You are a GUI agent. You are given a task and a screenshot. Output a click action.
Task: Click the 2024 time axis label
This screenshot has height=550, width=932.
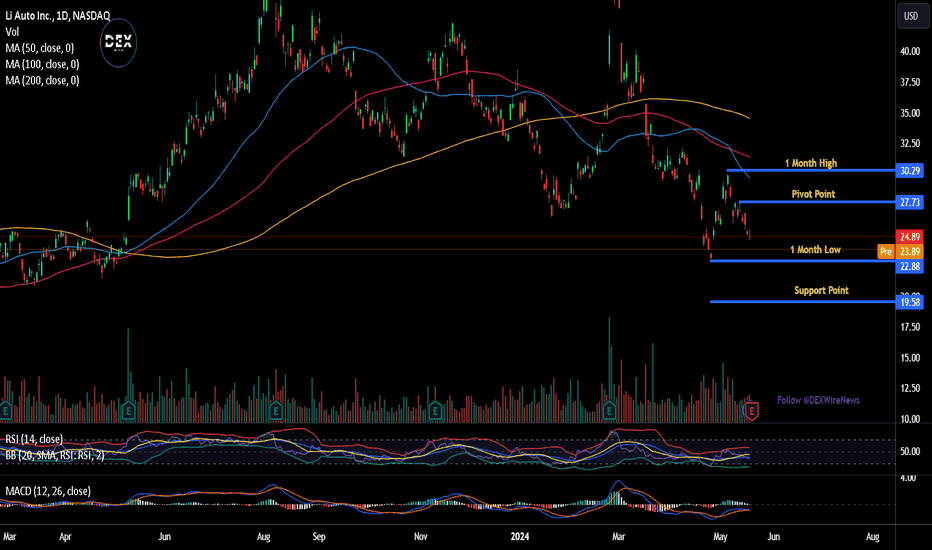pos(519,536)
